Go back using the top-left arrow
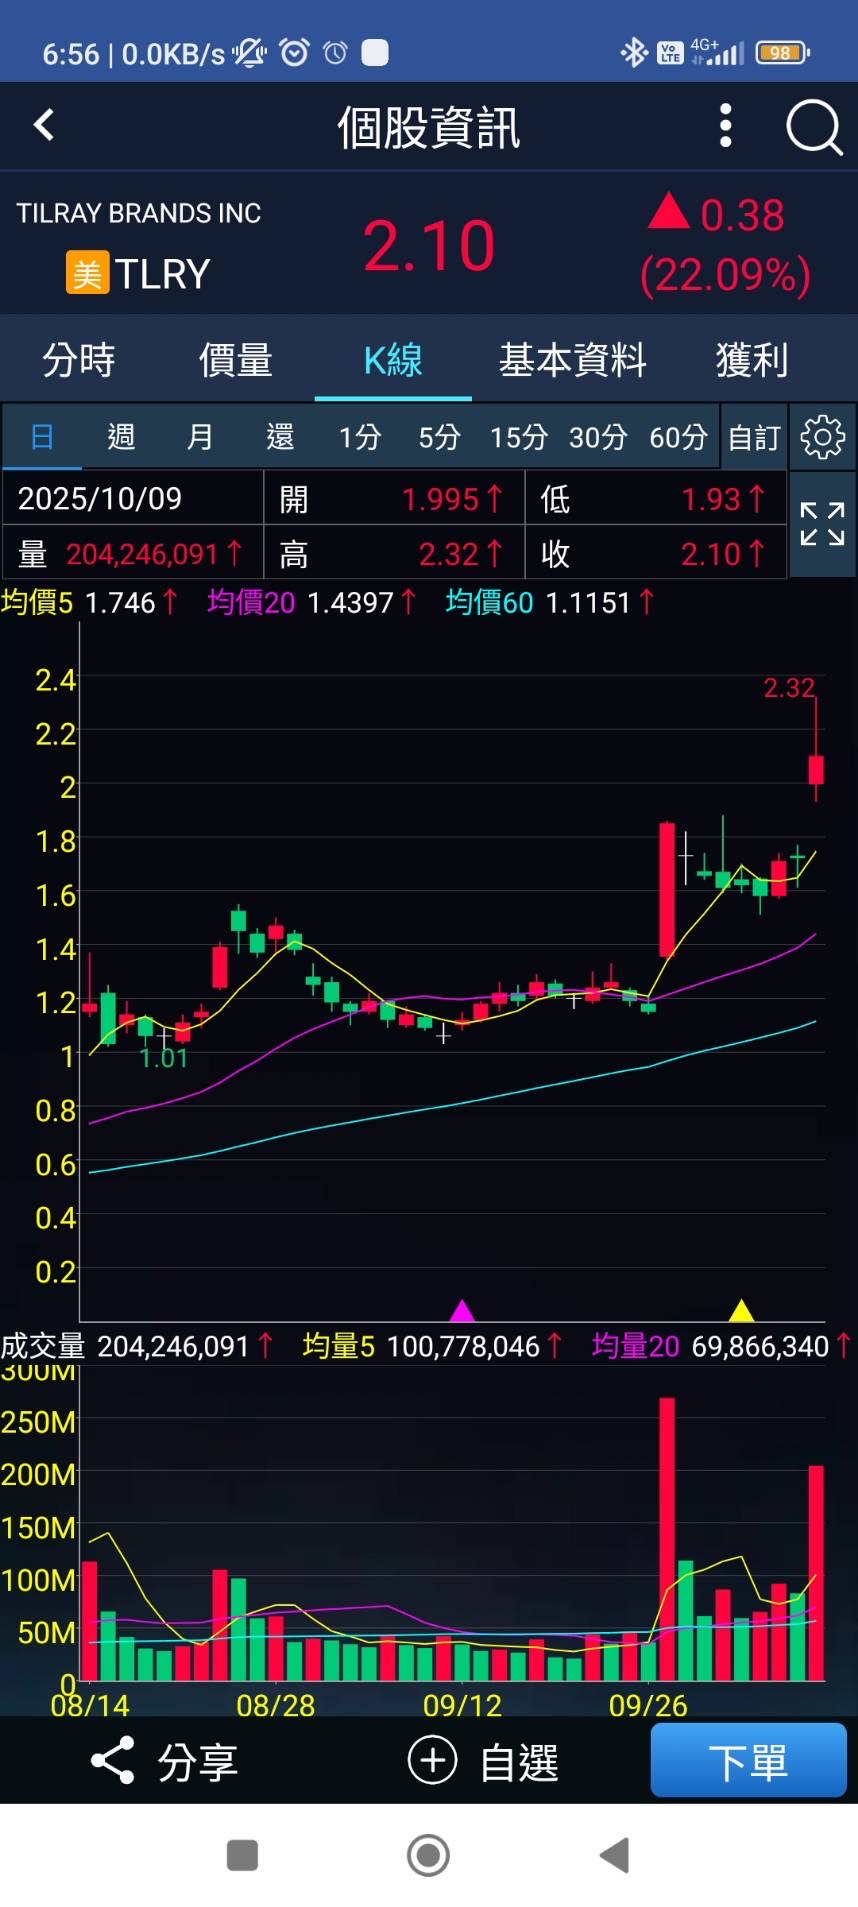 (43, 126)
